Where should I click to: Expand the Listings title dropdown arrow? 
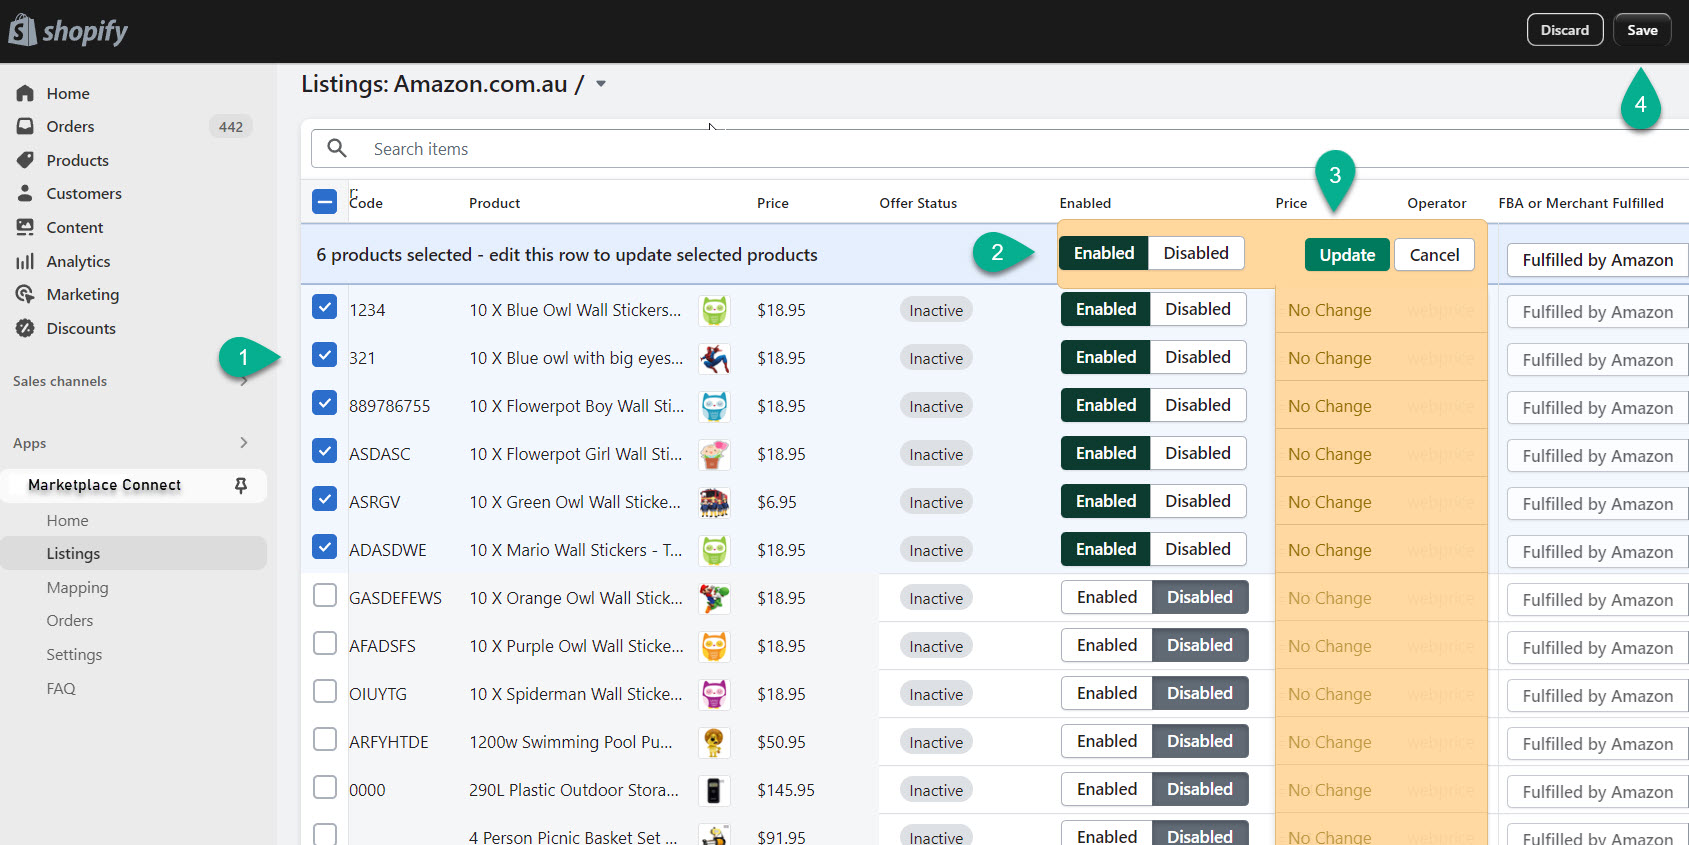pyautogui.click(x=601, y=84)
